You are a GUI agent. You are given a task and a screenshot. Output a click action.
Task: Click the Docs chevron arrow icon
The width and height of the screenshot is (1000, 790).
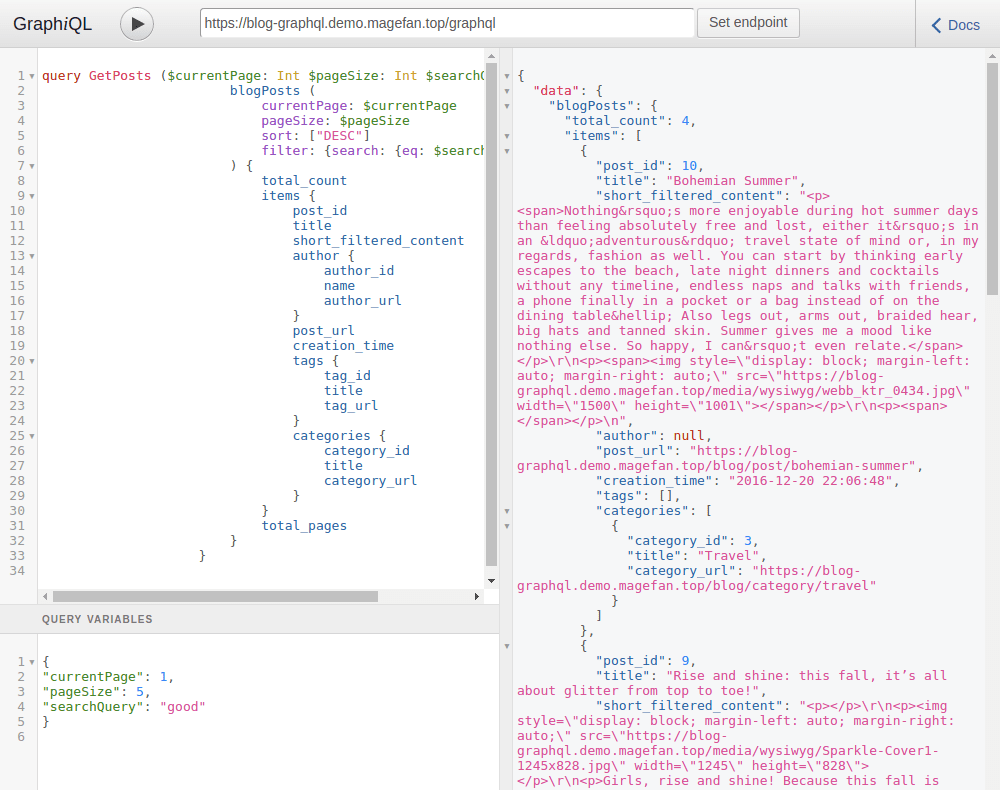pos(936,25)
